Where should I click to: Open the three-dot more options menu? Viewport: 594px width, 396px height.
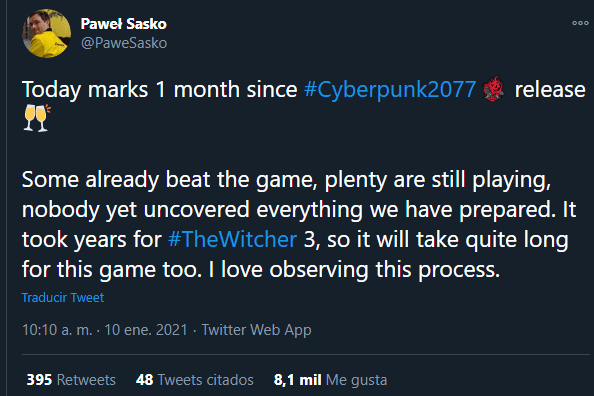click(580, 23)
